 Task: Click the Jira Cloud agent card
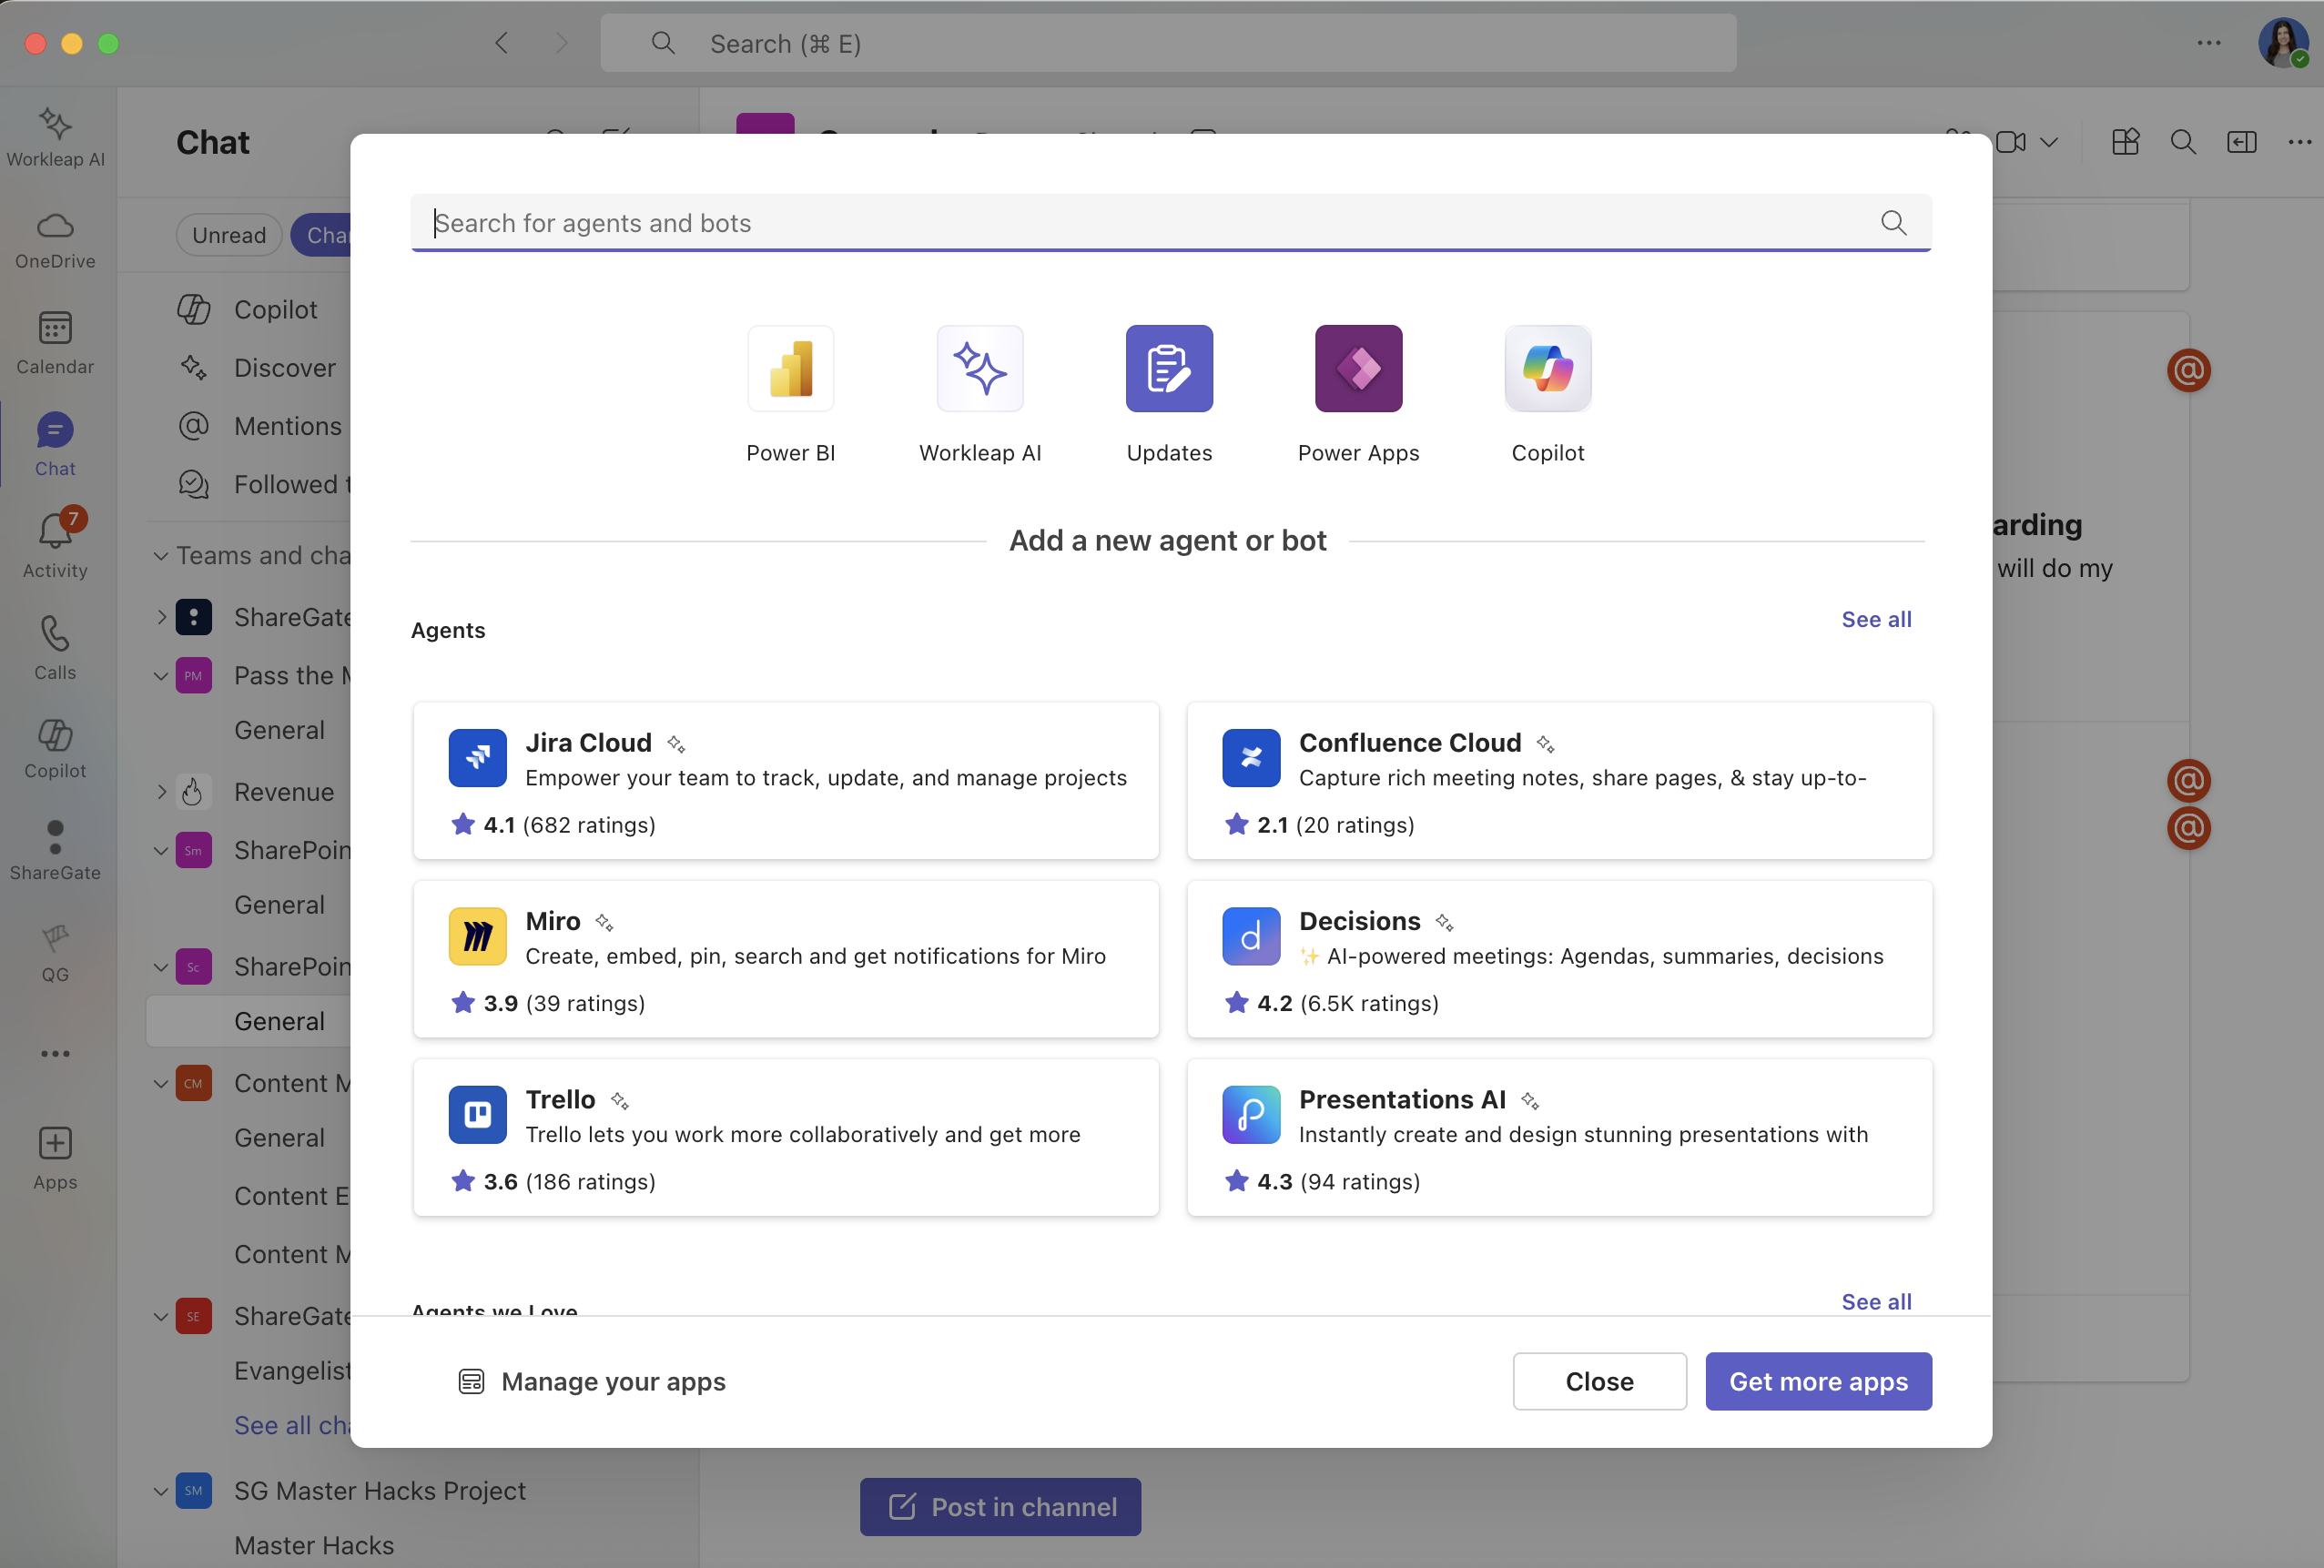(785, 781)
